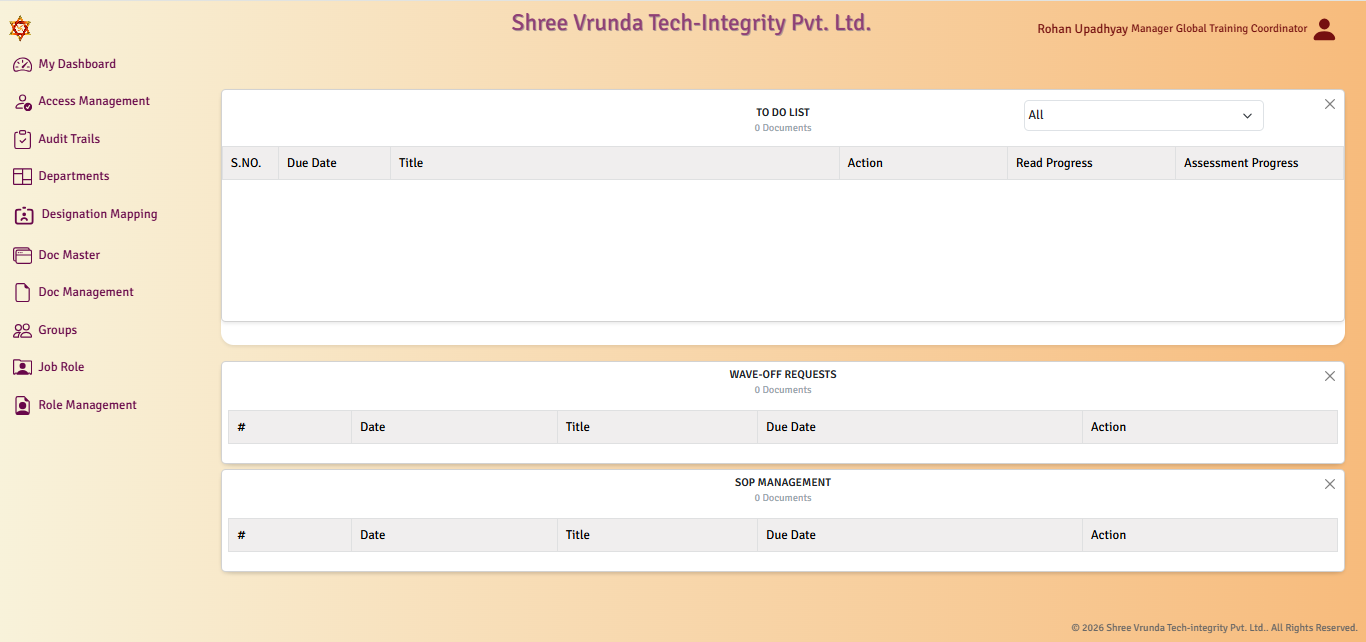
Task: Click the company star logo icon
Action: [20, 28]
